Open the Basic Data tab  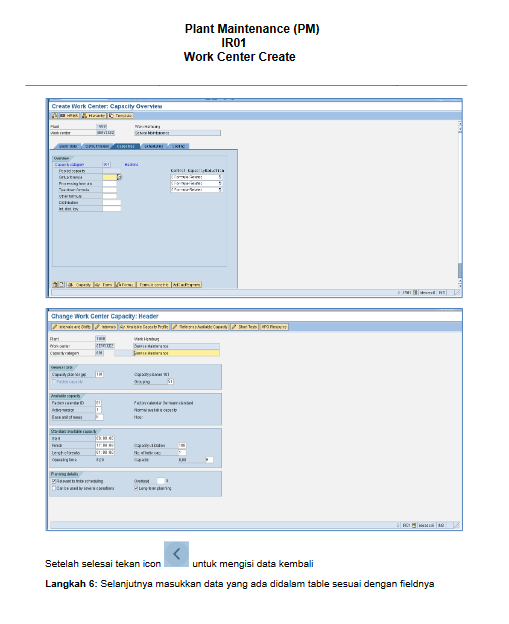pos(67,146)
